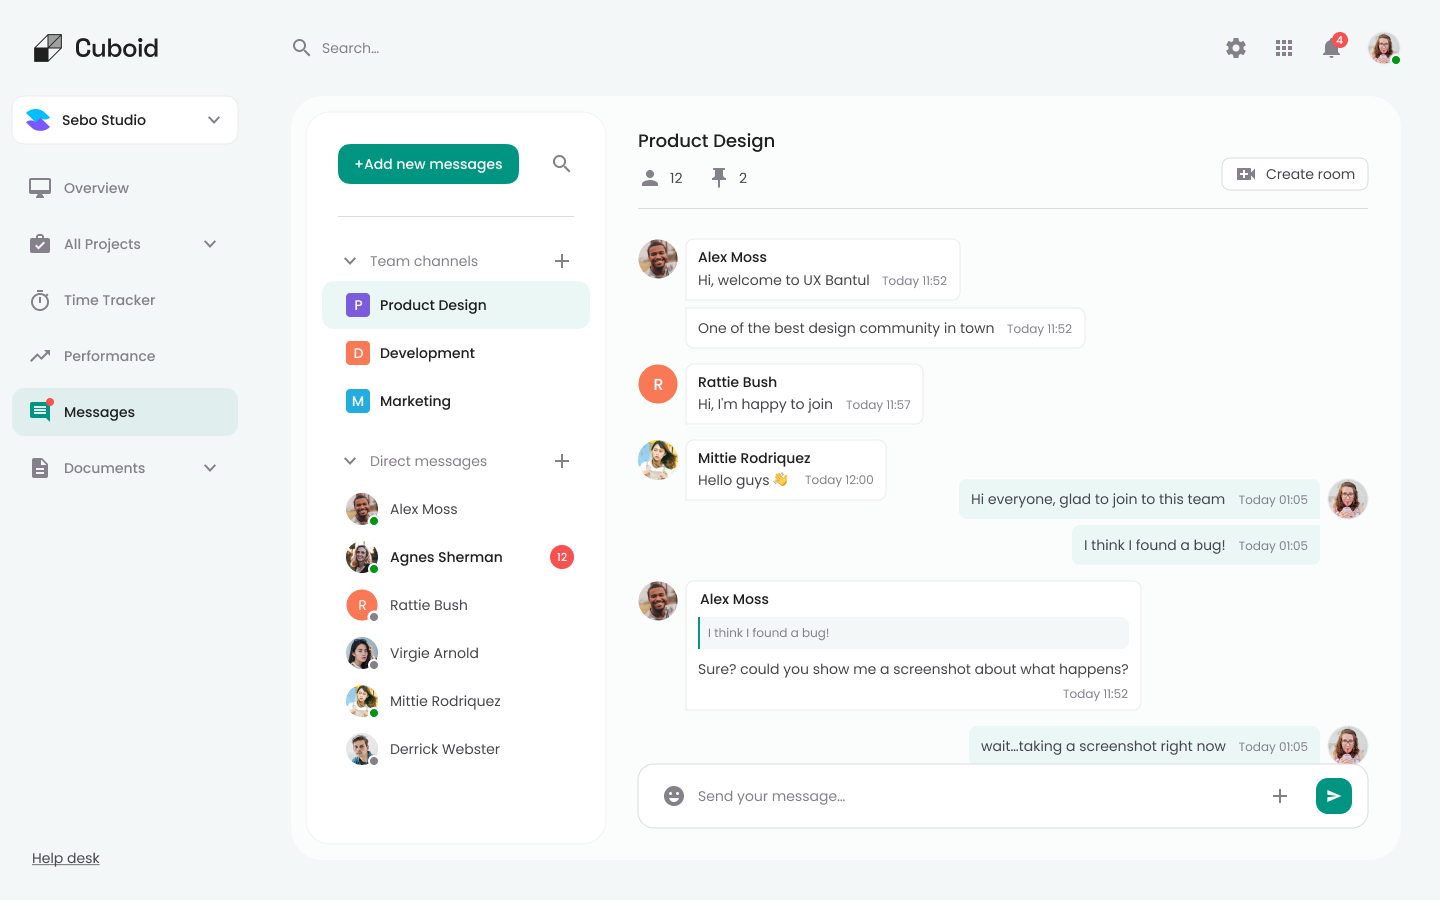Viewport: 1440px width, 900px height.
Task: Click the Add new messages button
Action: [428, 164]
